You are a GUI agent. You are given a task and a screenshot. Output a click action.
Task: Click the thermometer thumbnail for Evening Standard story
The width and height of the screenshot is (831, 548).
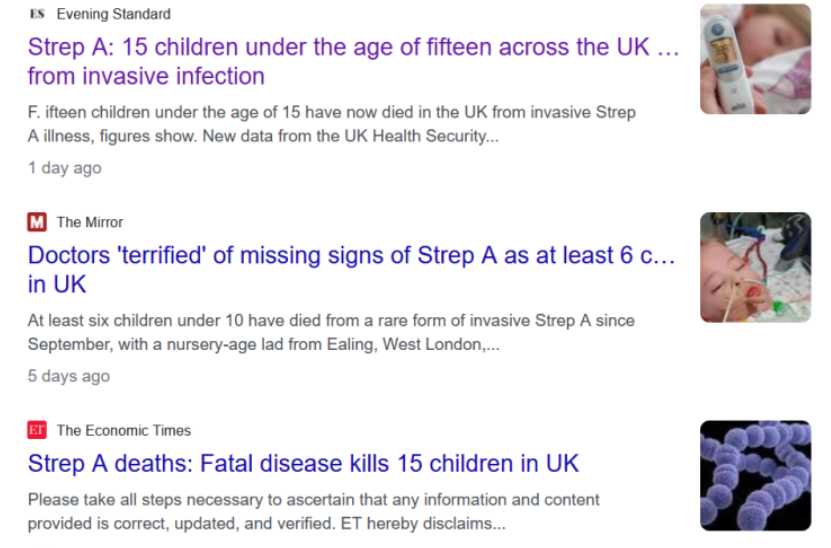755,59
